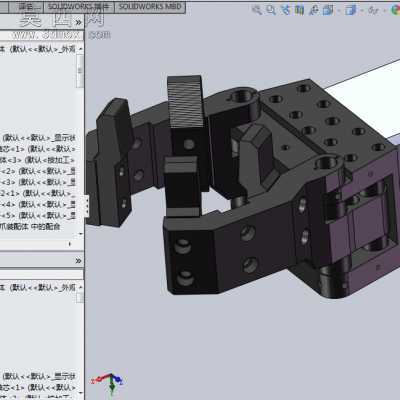
Task: Open Hide/Show Items glasses icon
Action: (373, 10)
